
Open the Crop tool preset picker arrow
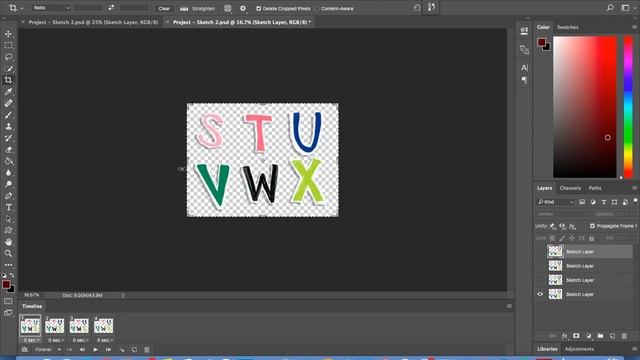22,8
